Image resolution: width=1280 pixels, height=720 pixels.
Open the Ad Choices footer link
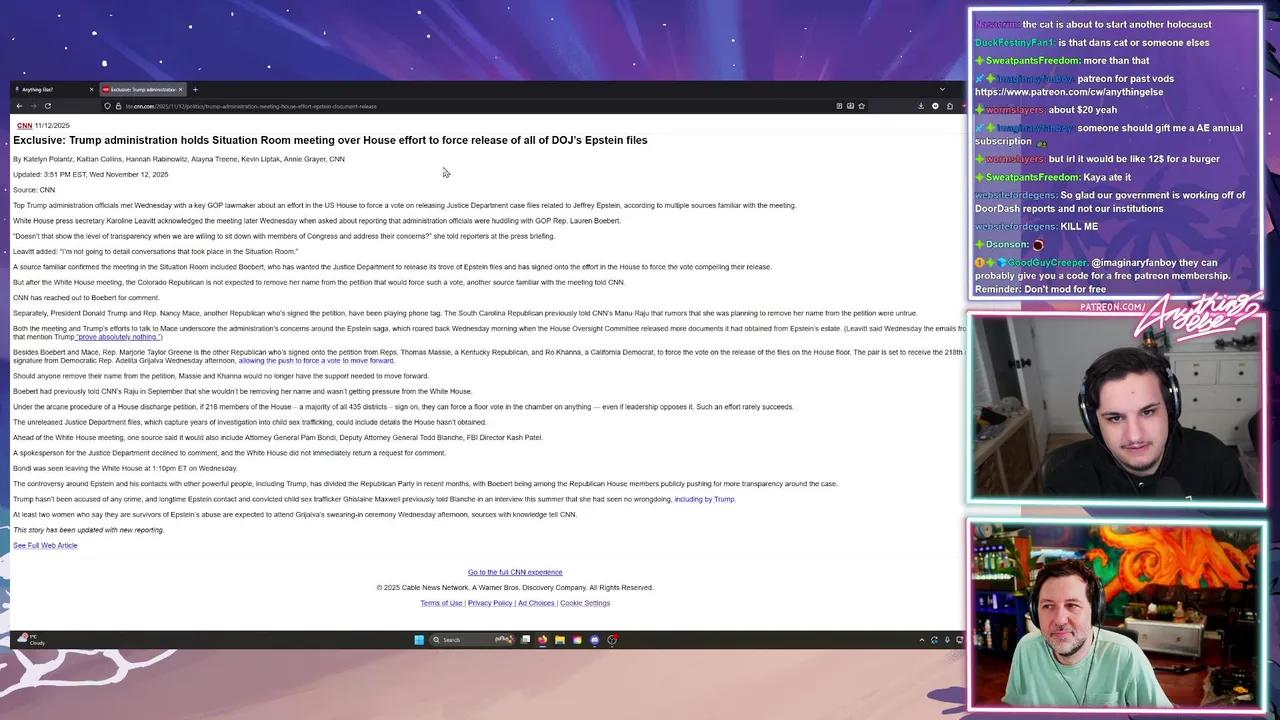(536, 603)
